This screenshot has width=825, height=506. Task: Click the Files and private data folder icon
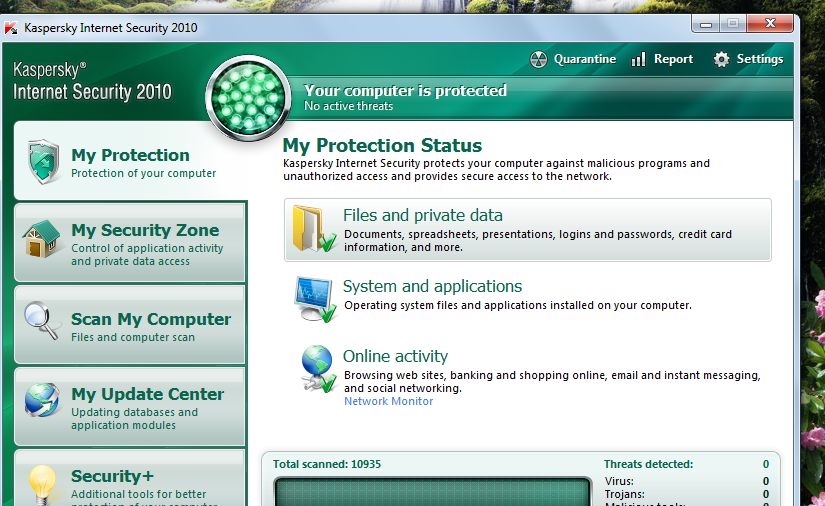tap(315, 228)
